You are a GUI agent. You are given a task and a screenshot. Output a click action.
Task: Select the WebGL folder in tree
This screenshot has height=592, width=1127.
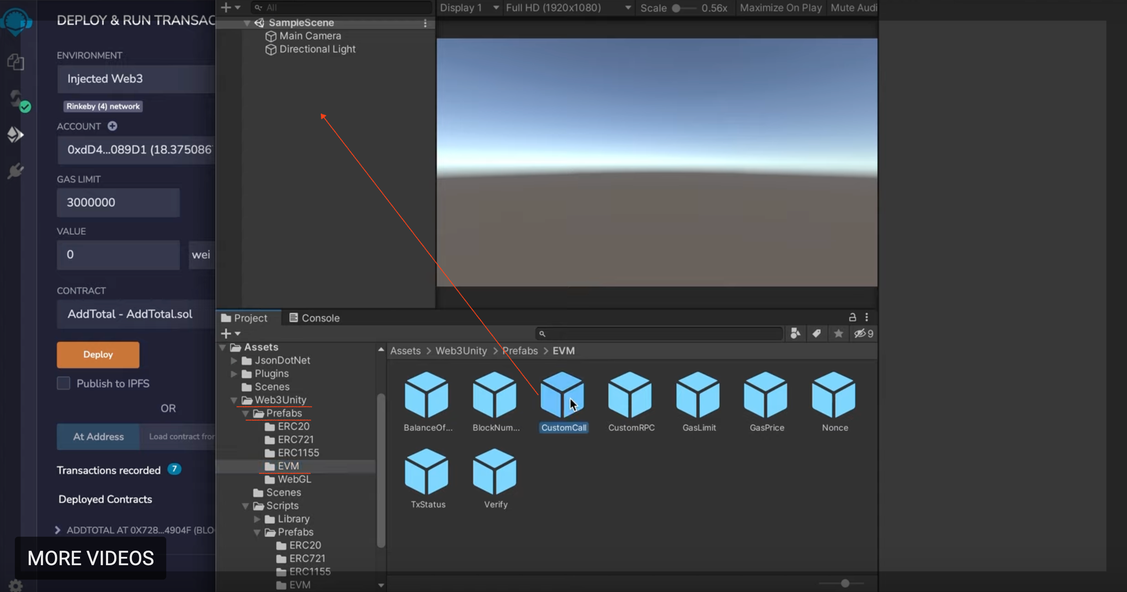(x=288, y=479)
